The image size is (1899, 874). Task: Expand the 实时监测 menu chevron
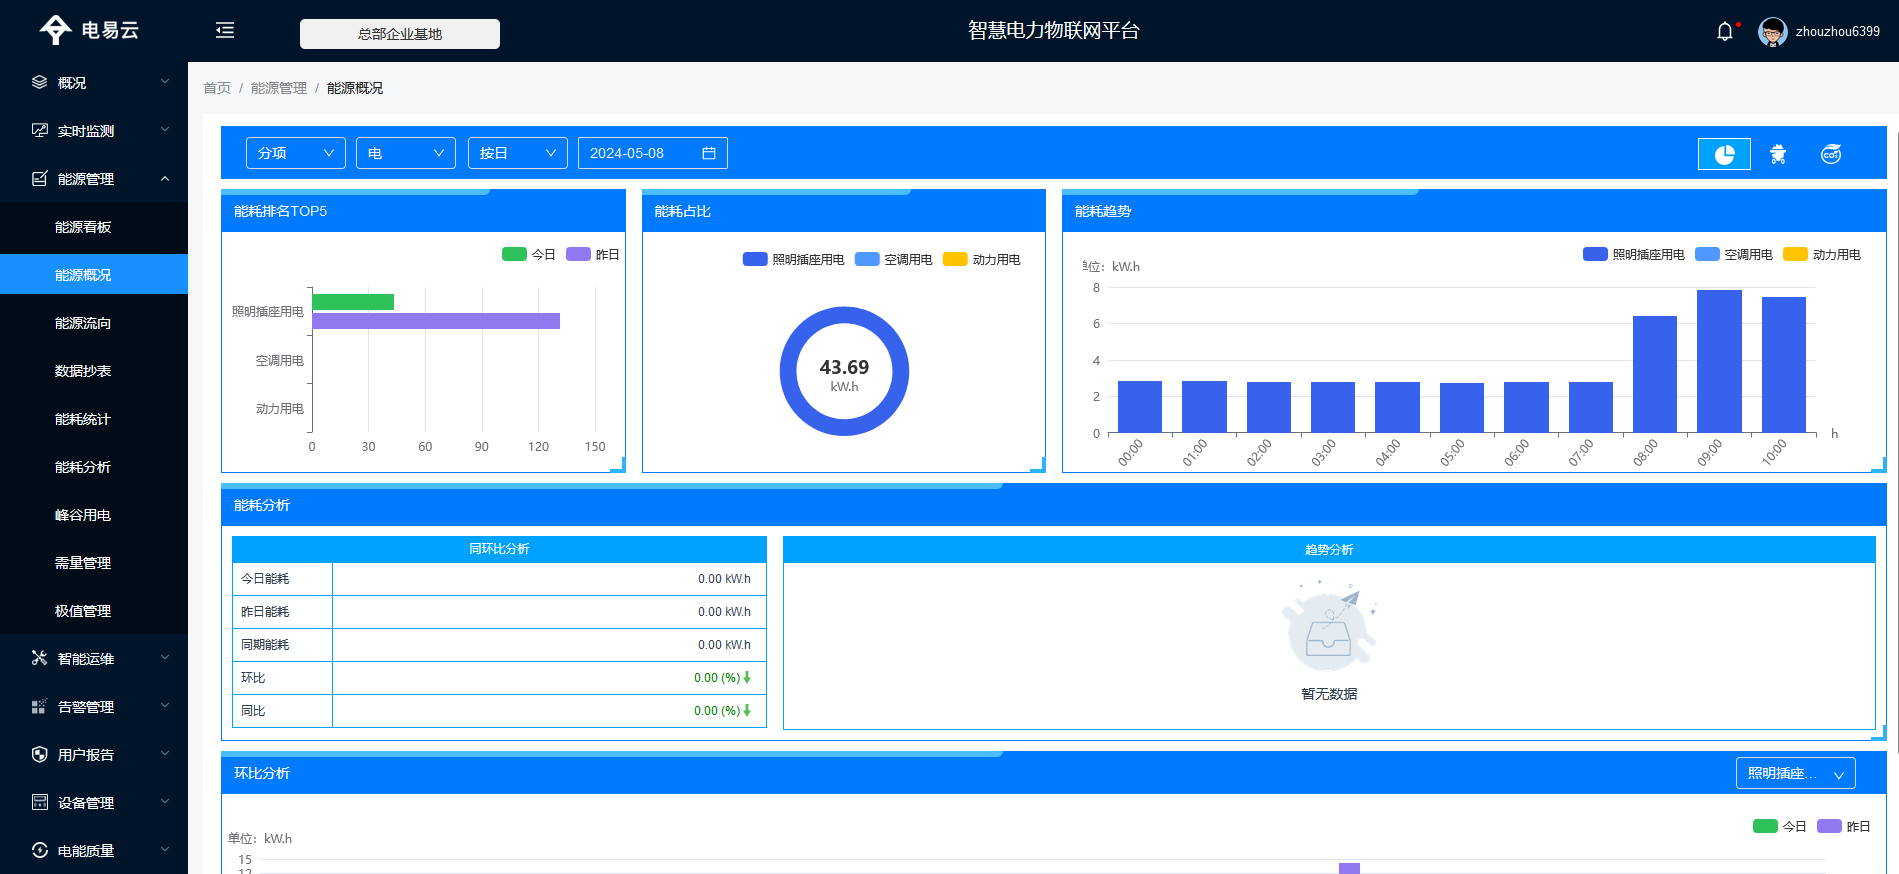(165, 130)
